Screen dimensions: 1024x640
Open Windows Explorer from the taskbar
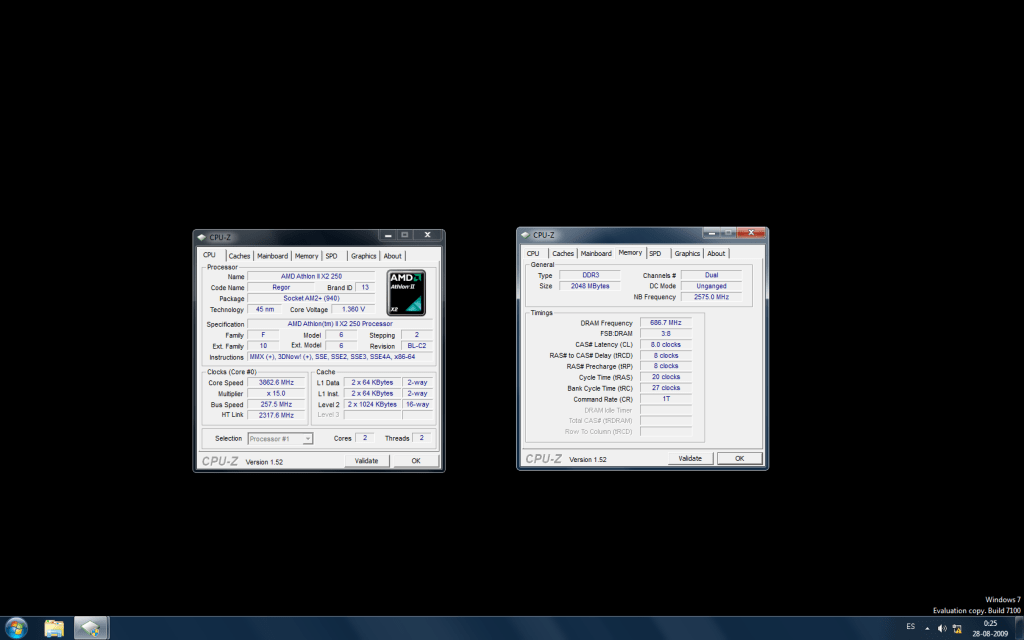pyautogui.click(x=54, y=628)
